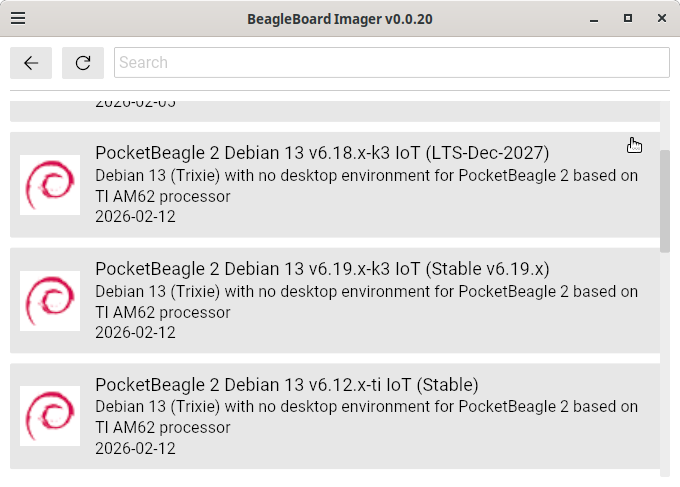Select PocketBeagle 2 Debian 13 v6.18.x-k3 IoT title

tap(322, 153)
